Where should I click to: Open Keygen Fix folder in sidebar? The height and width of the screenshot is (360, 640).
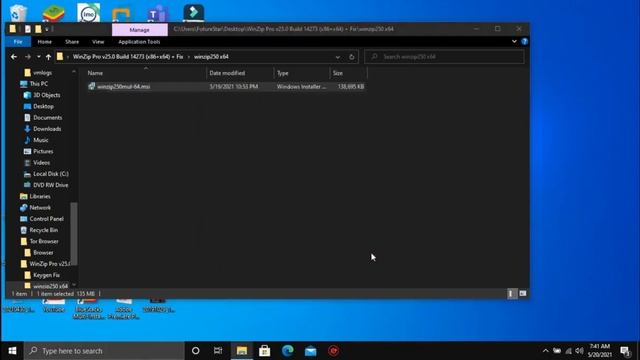point(46,275)
